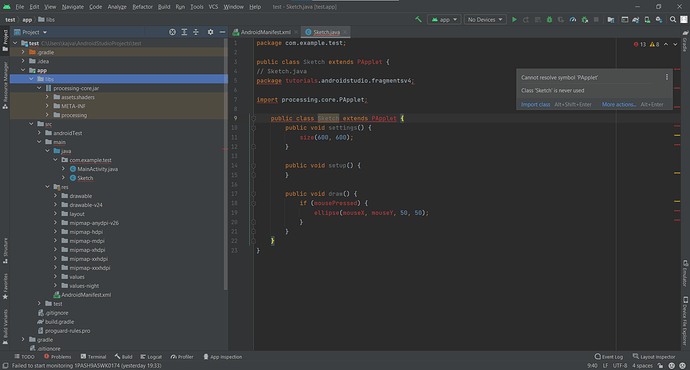Open the SDK Manager icon
This screenshot has height=370, width=690.
click(659, 19)
